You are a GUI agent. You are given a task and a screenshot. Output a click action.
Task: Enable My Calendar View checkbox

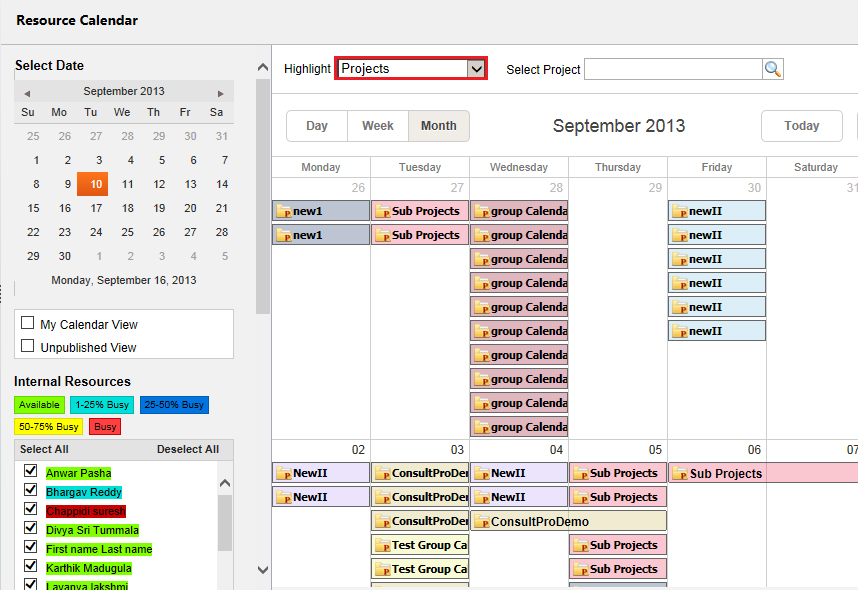28,323
